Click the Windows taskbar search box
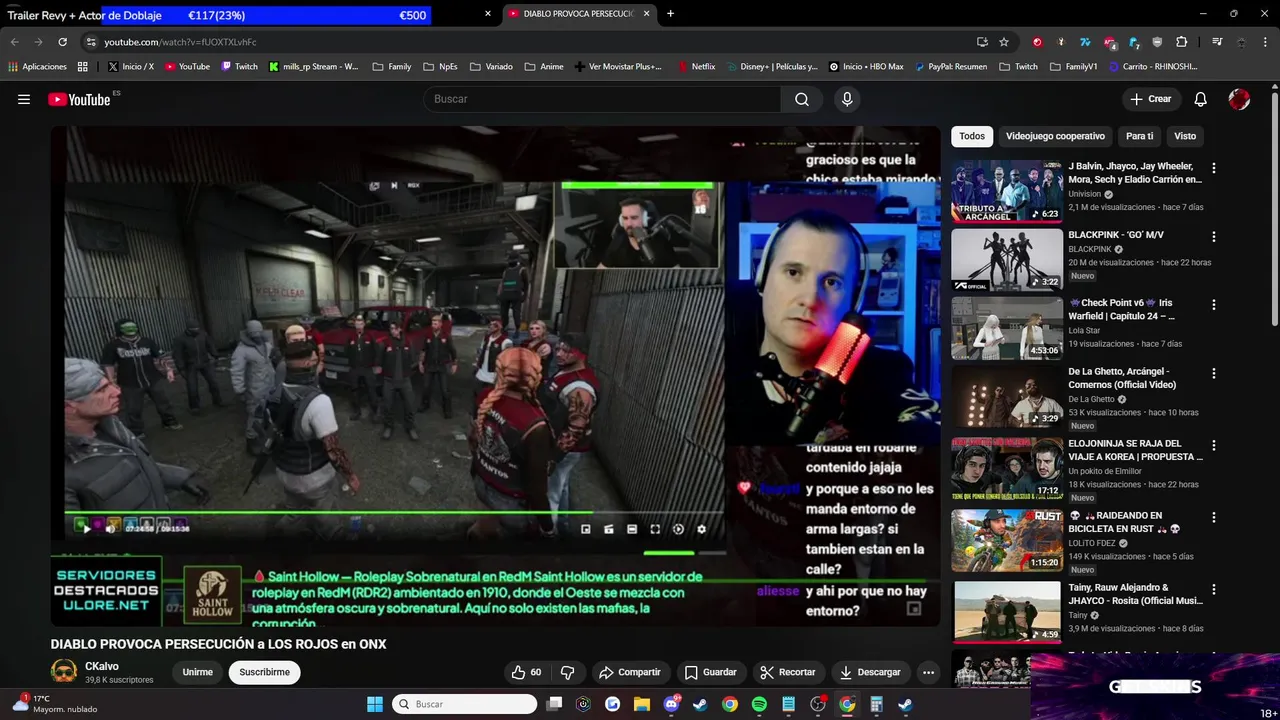The height and width of the screenshot is (720, 1280). tap(464, 704)
